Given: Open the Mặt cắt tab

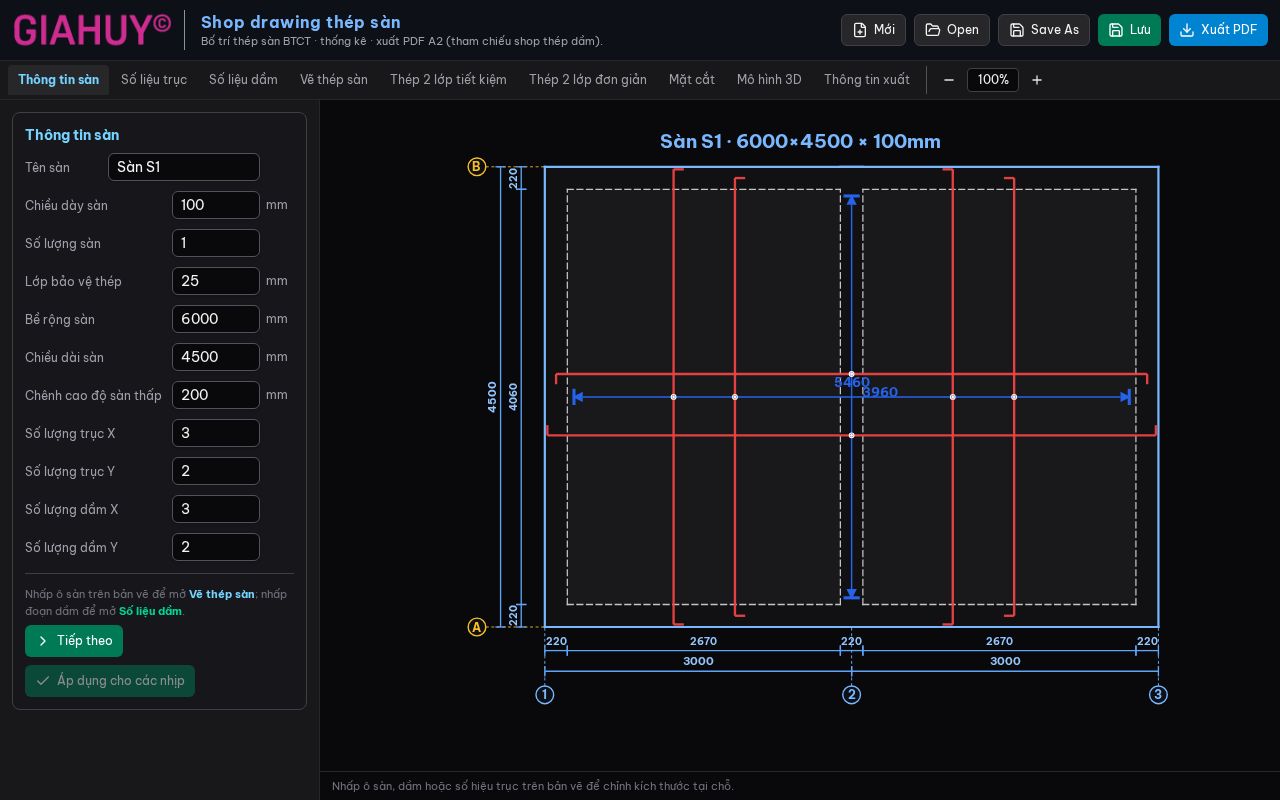Looking at the screenshot, I should tap(692, 80).
